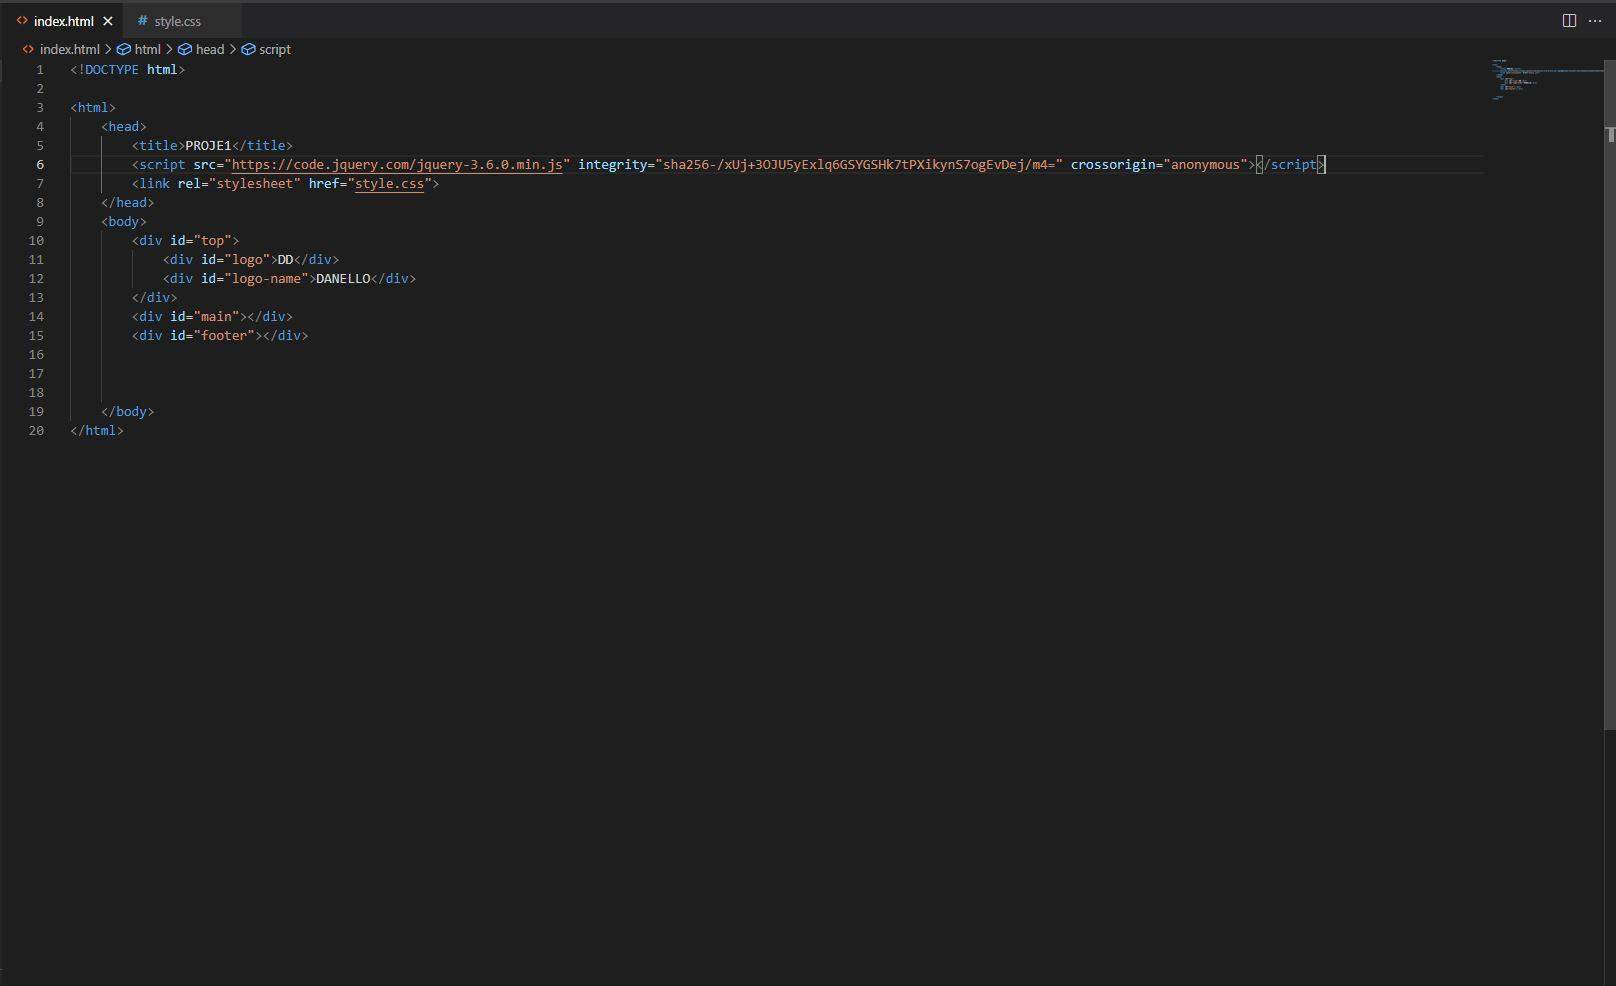Click the CSS hash icon on style.css tab
The image size is (1616, 986).
(141, 20)
